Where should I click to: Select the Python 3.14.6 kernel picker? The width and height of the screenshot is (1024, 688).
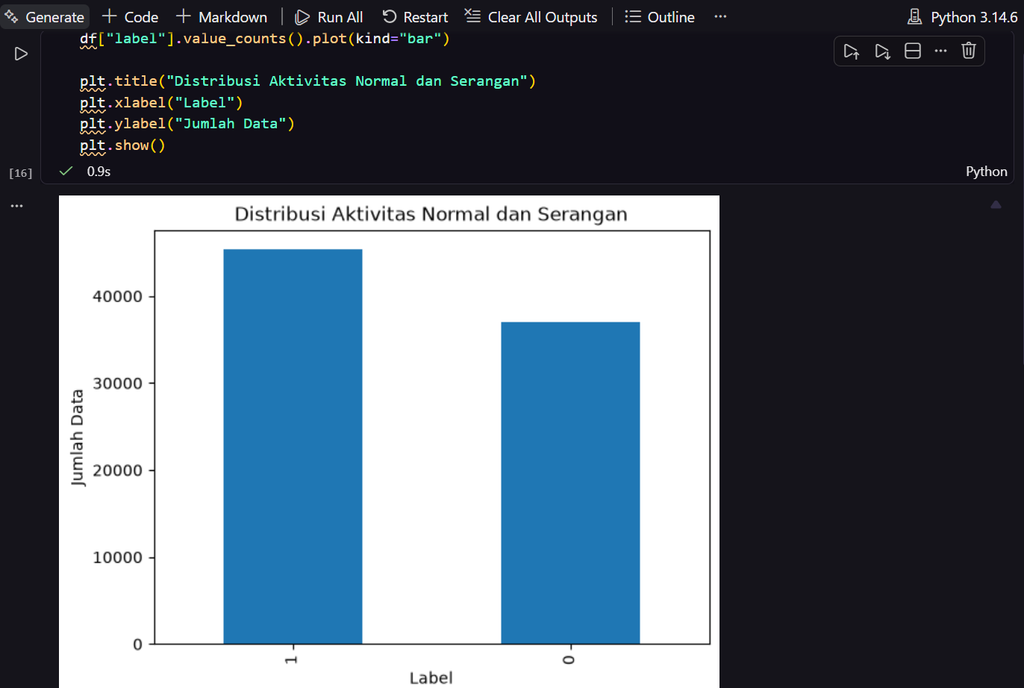pos(962,17)
